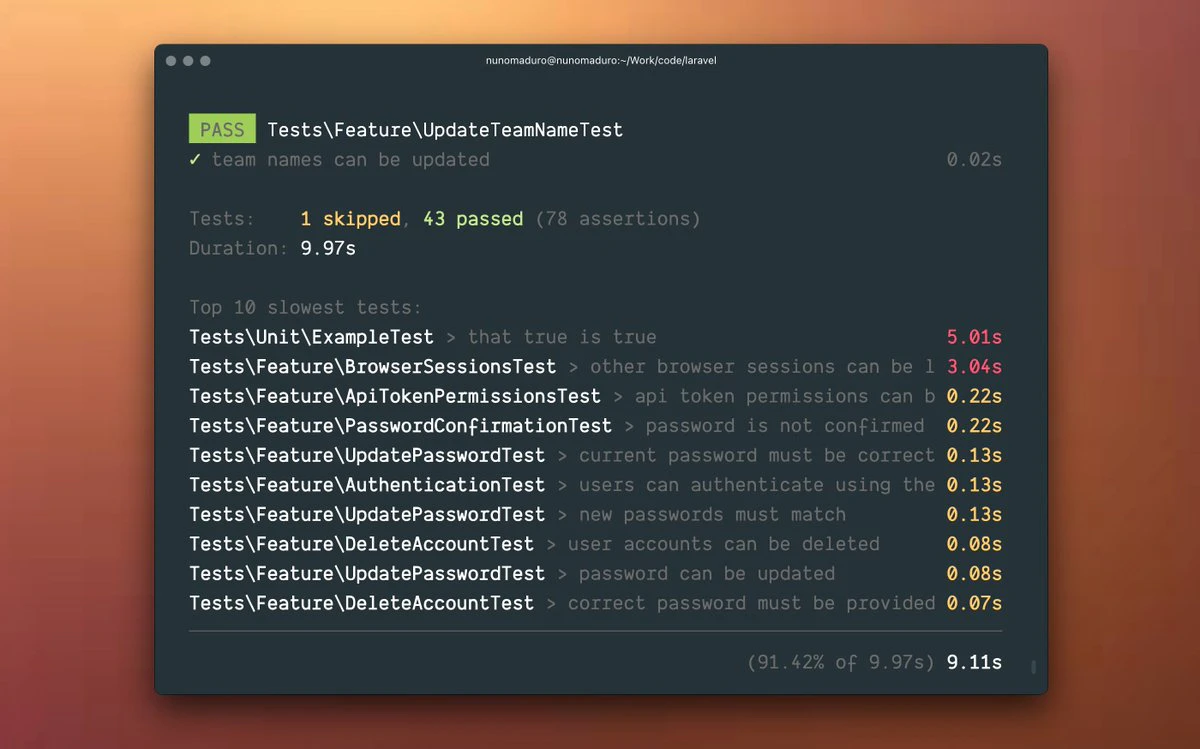Click 'new passwords must match' description
The width and height of the screenshot is (1200, 749).
712,514
